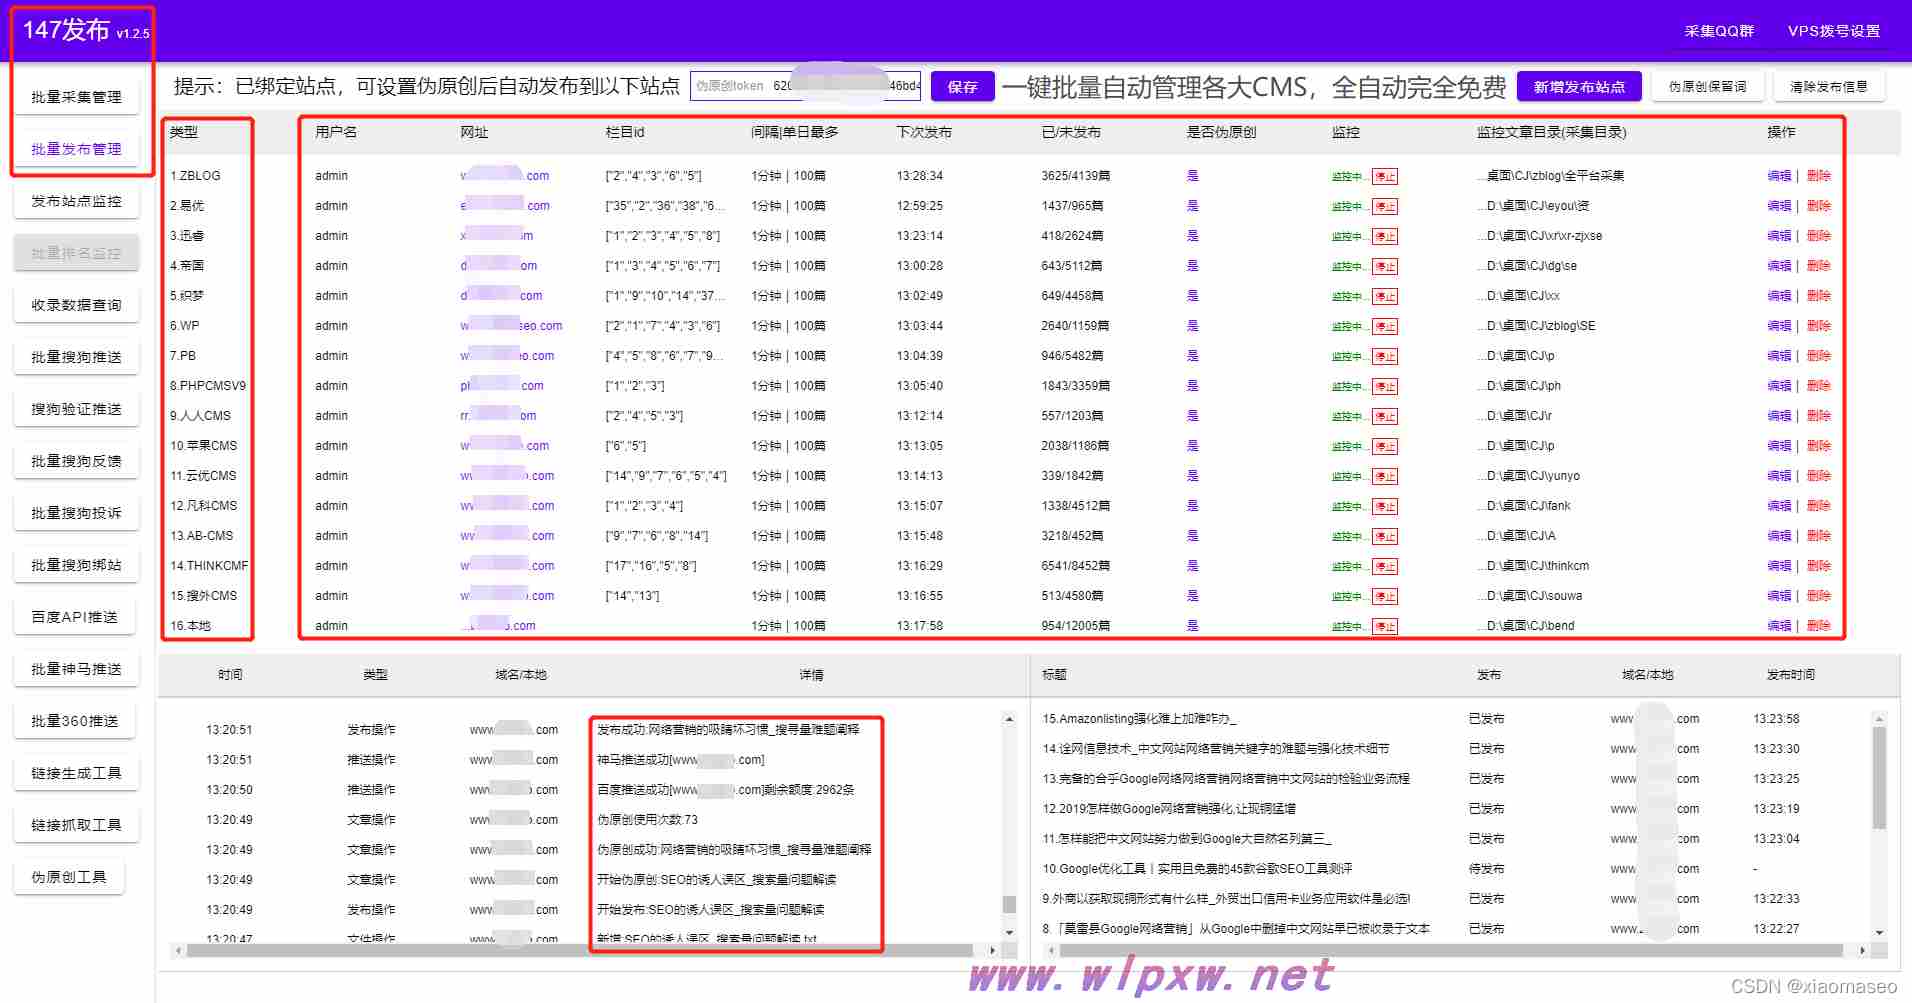Delete the 搜外CMS site entry
This screenshot has width=1912, height=1003.
(1818, 596)
